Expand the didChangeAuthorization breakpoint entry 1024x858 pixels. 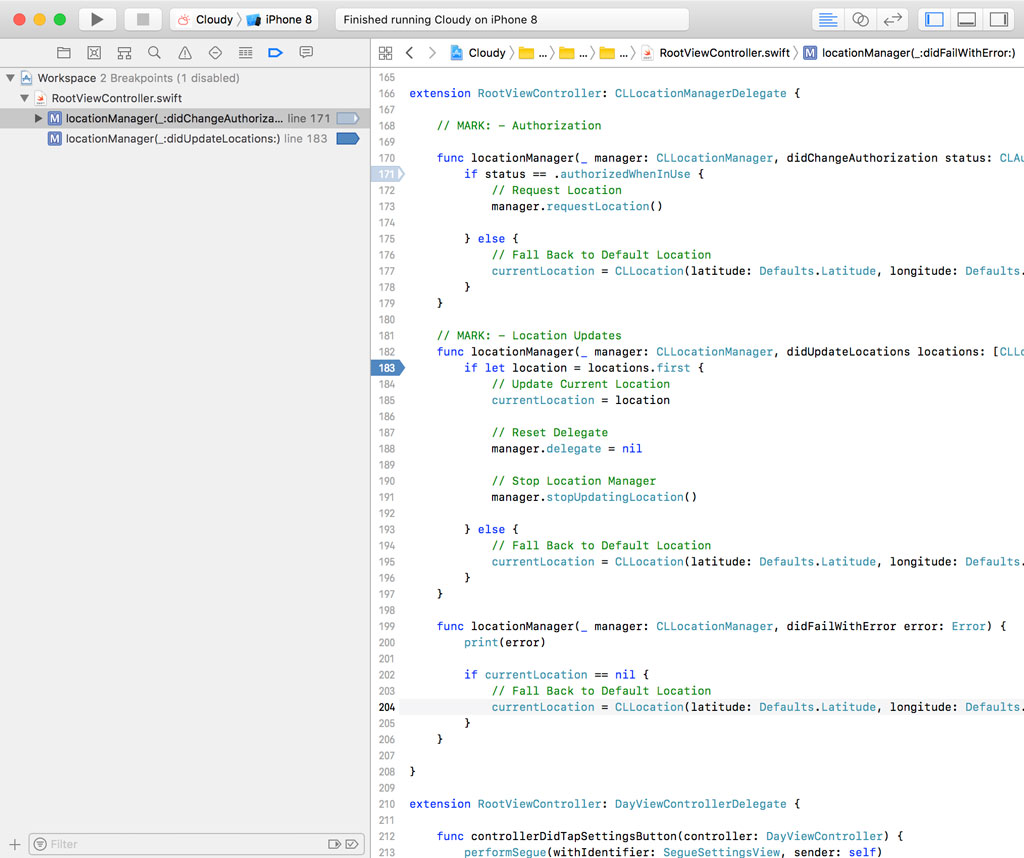(x=37, y=118)
